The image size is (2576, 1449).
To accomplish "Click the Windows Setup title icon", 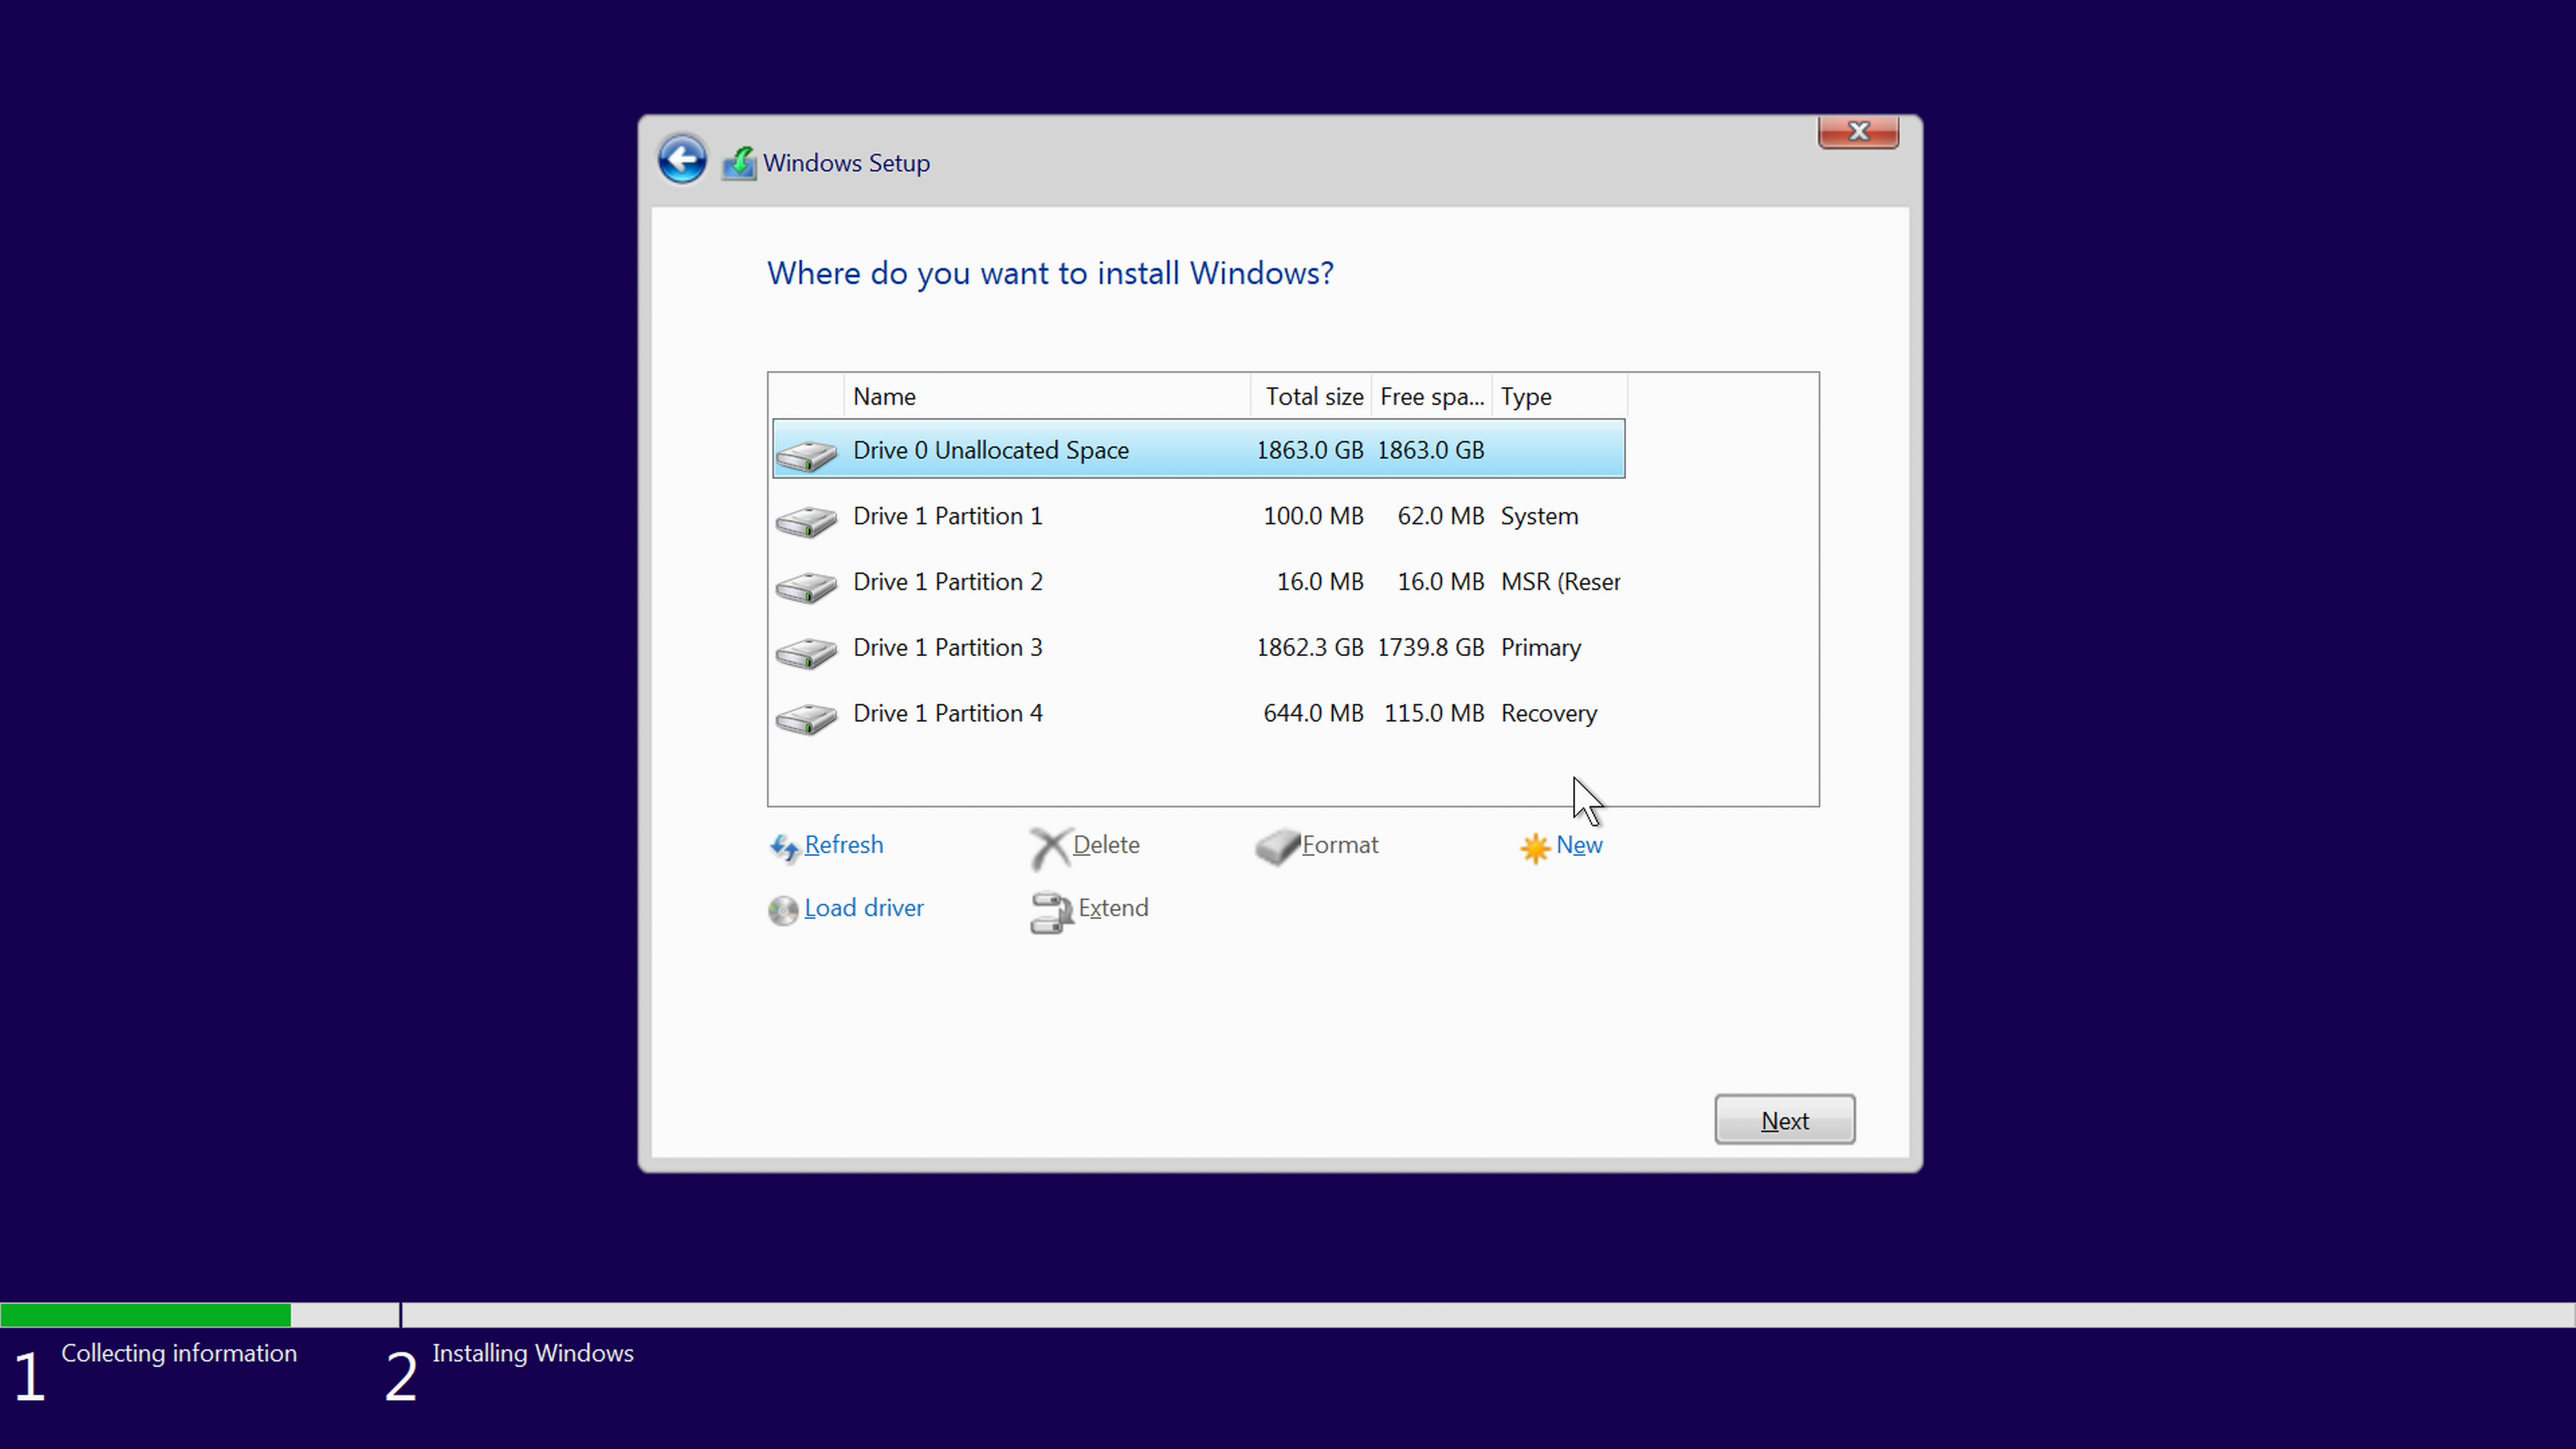I will 739,163.
